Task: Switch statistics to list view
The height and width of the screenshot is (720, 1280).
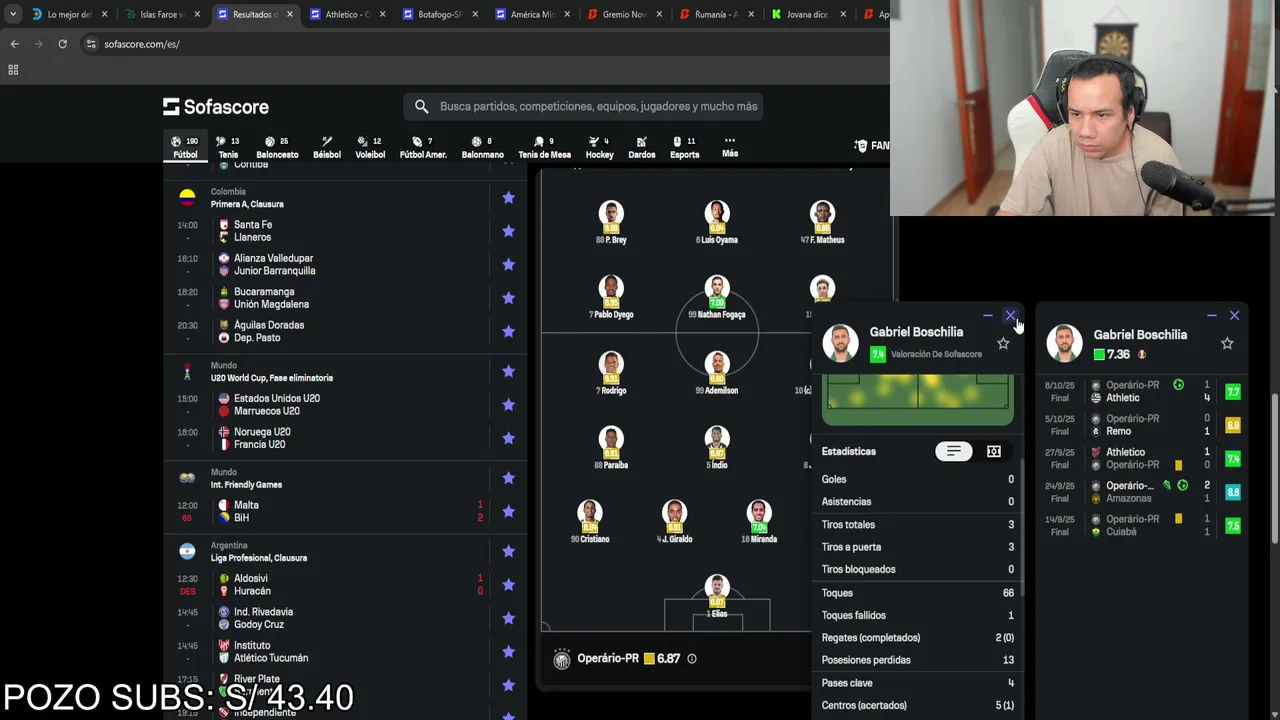Action: [x=953, y=452]
